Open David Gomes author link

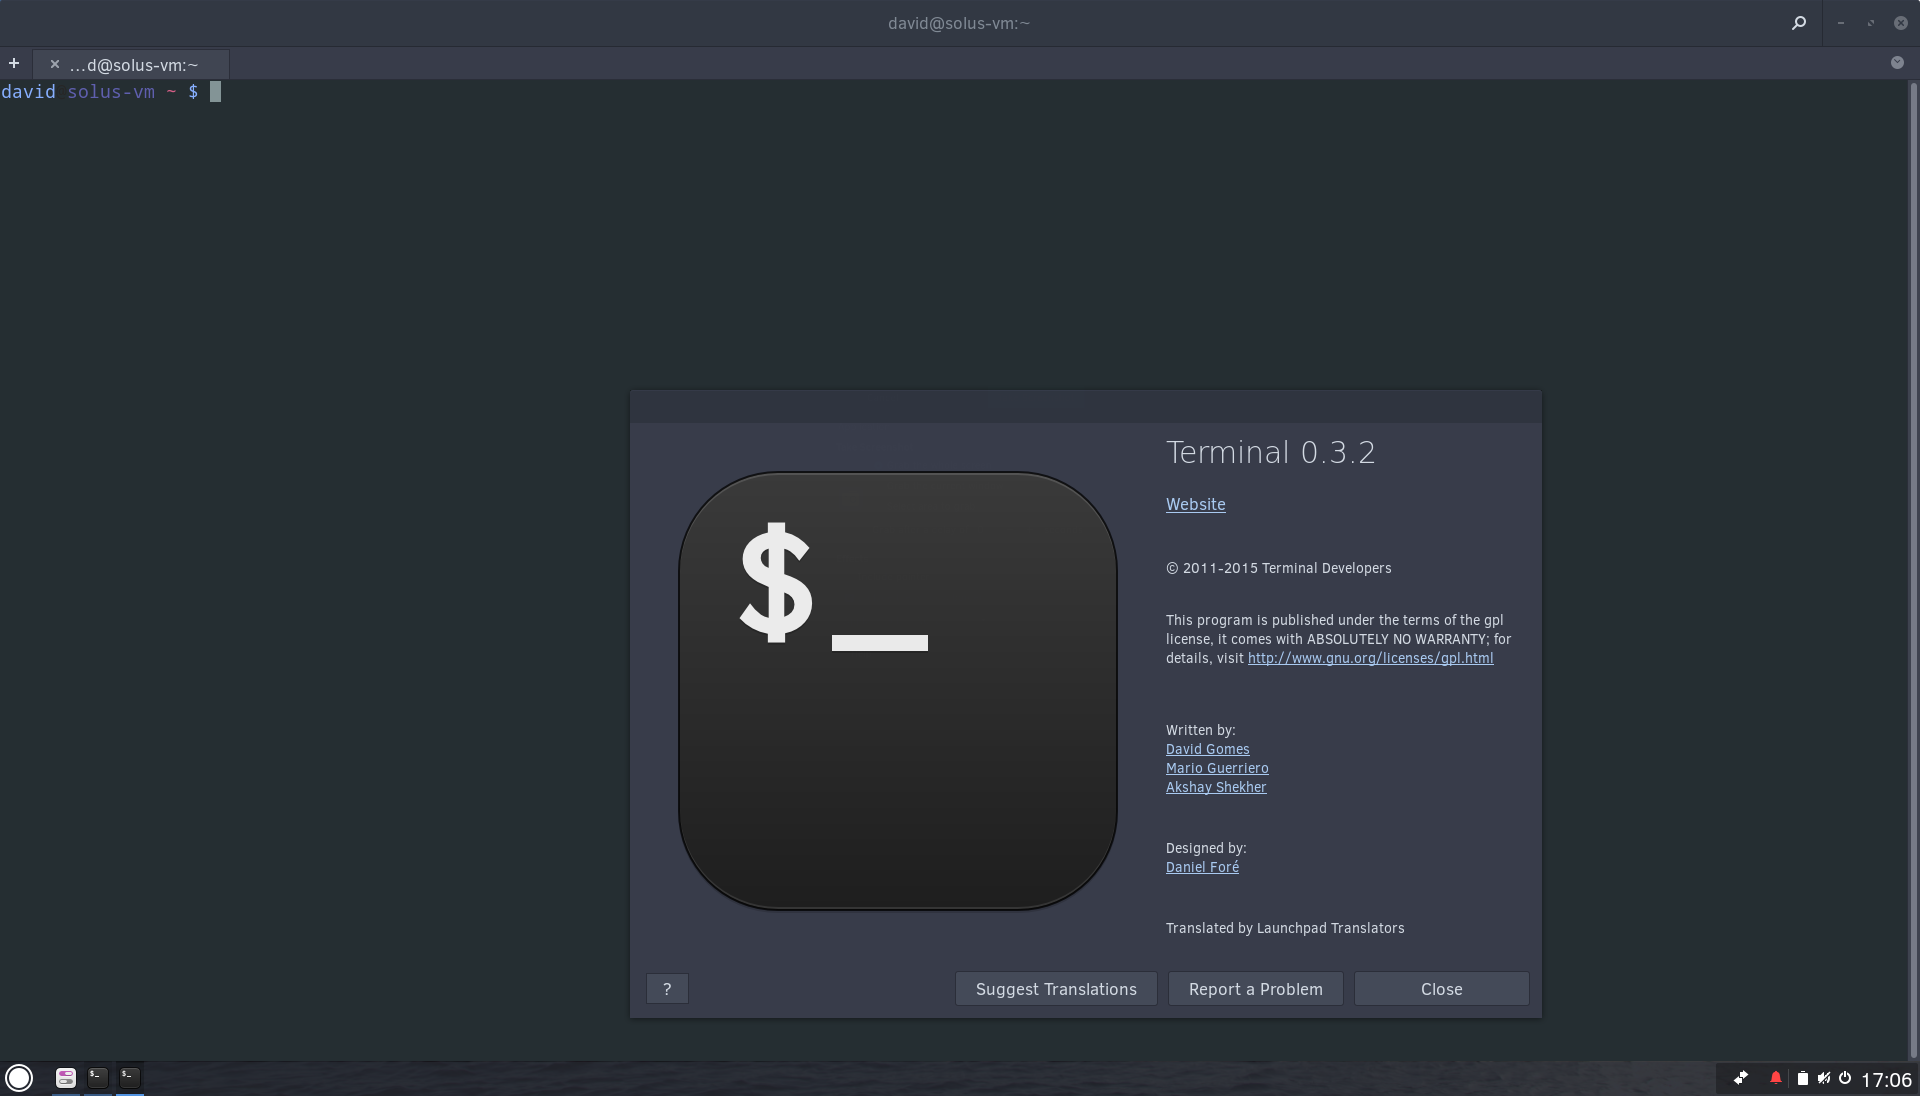[1207, 749]
